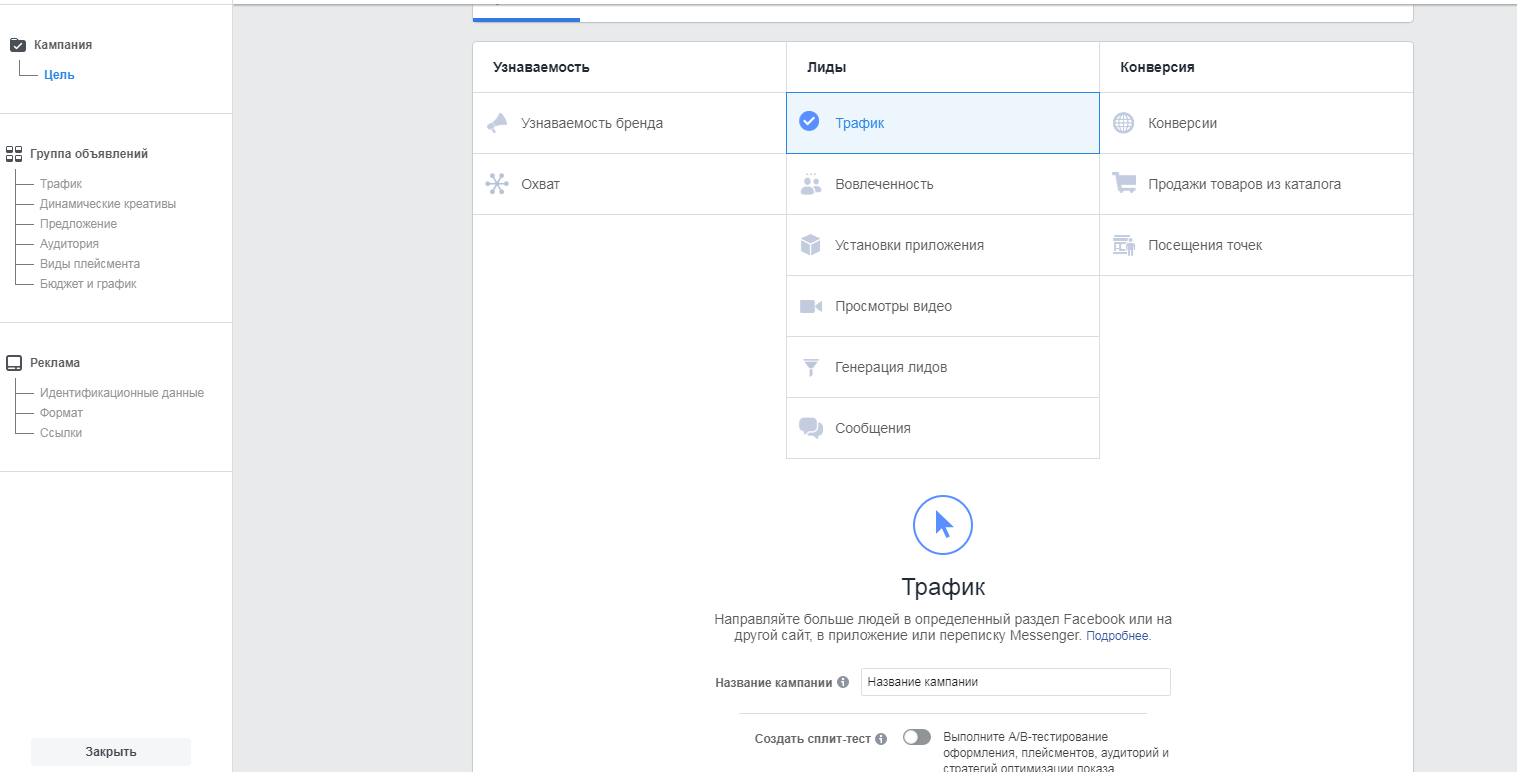This screenshot has width=1517, height=772.
Task: Open Аудитория in the ad set tree
Action: coord(69,244)
